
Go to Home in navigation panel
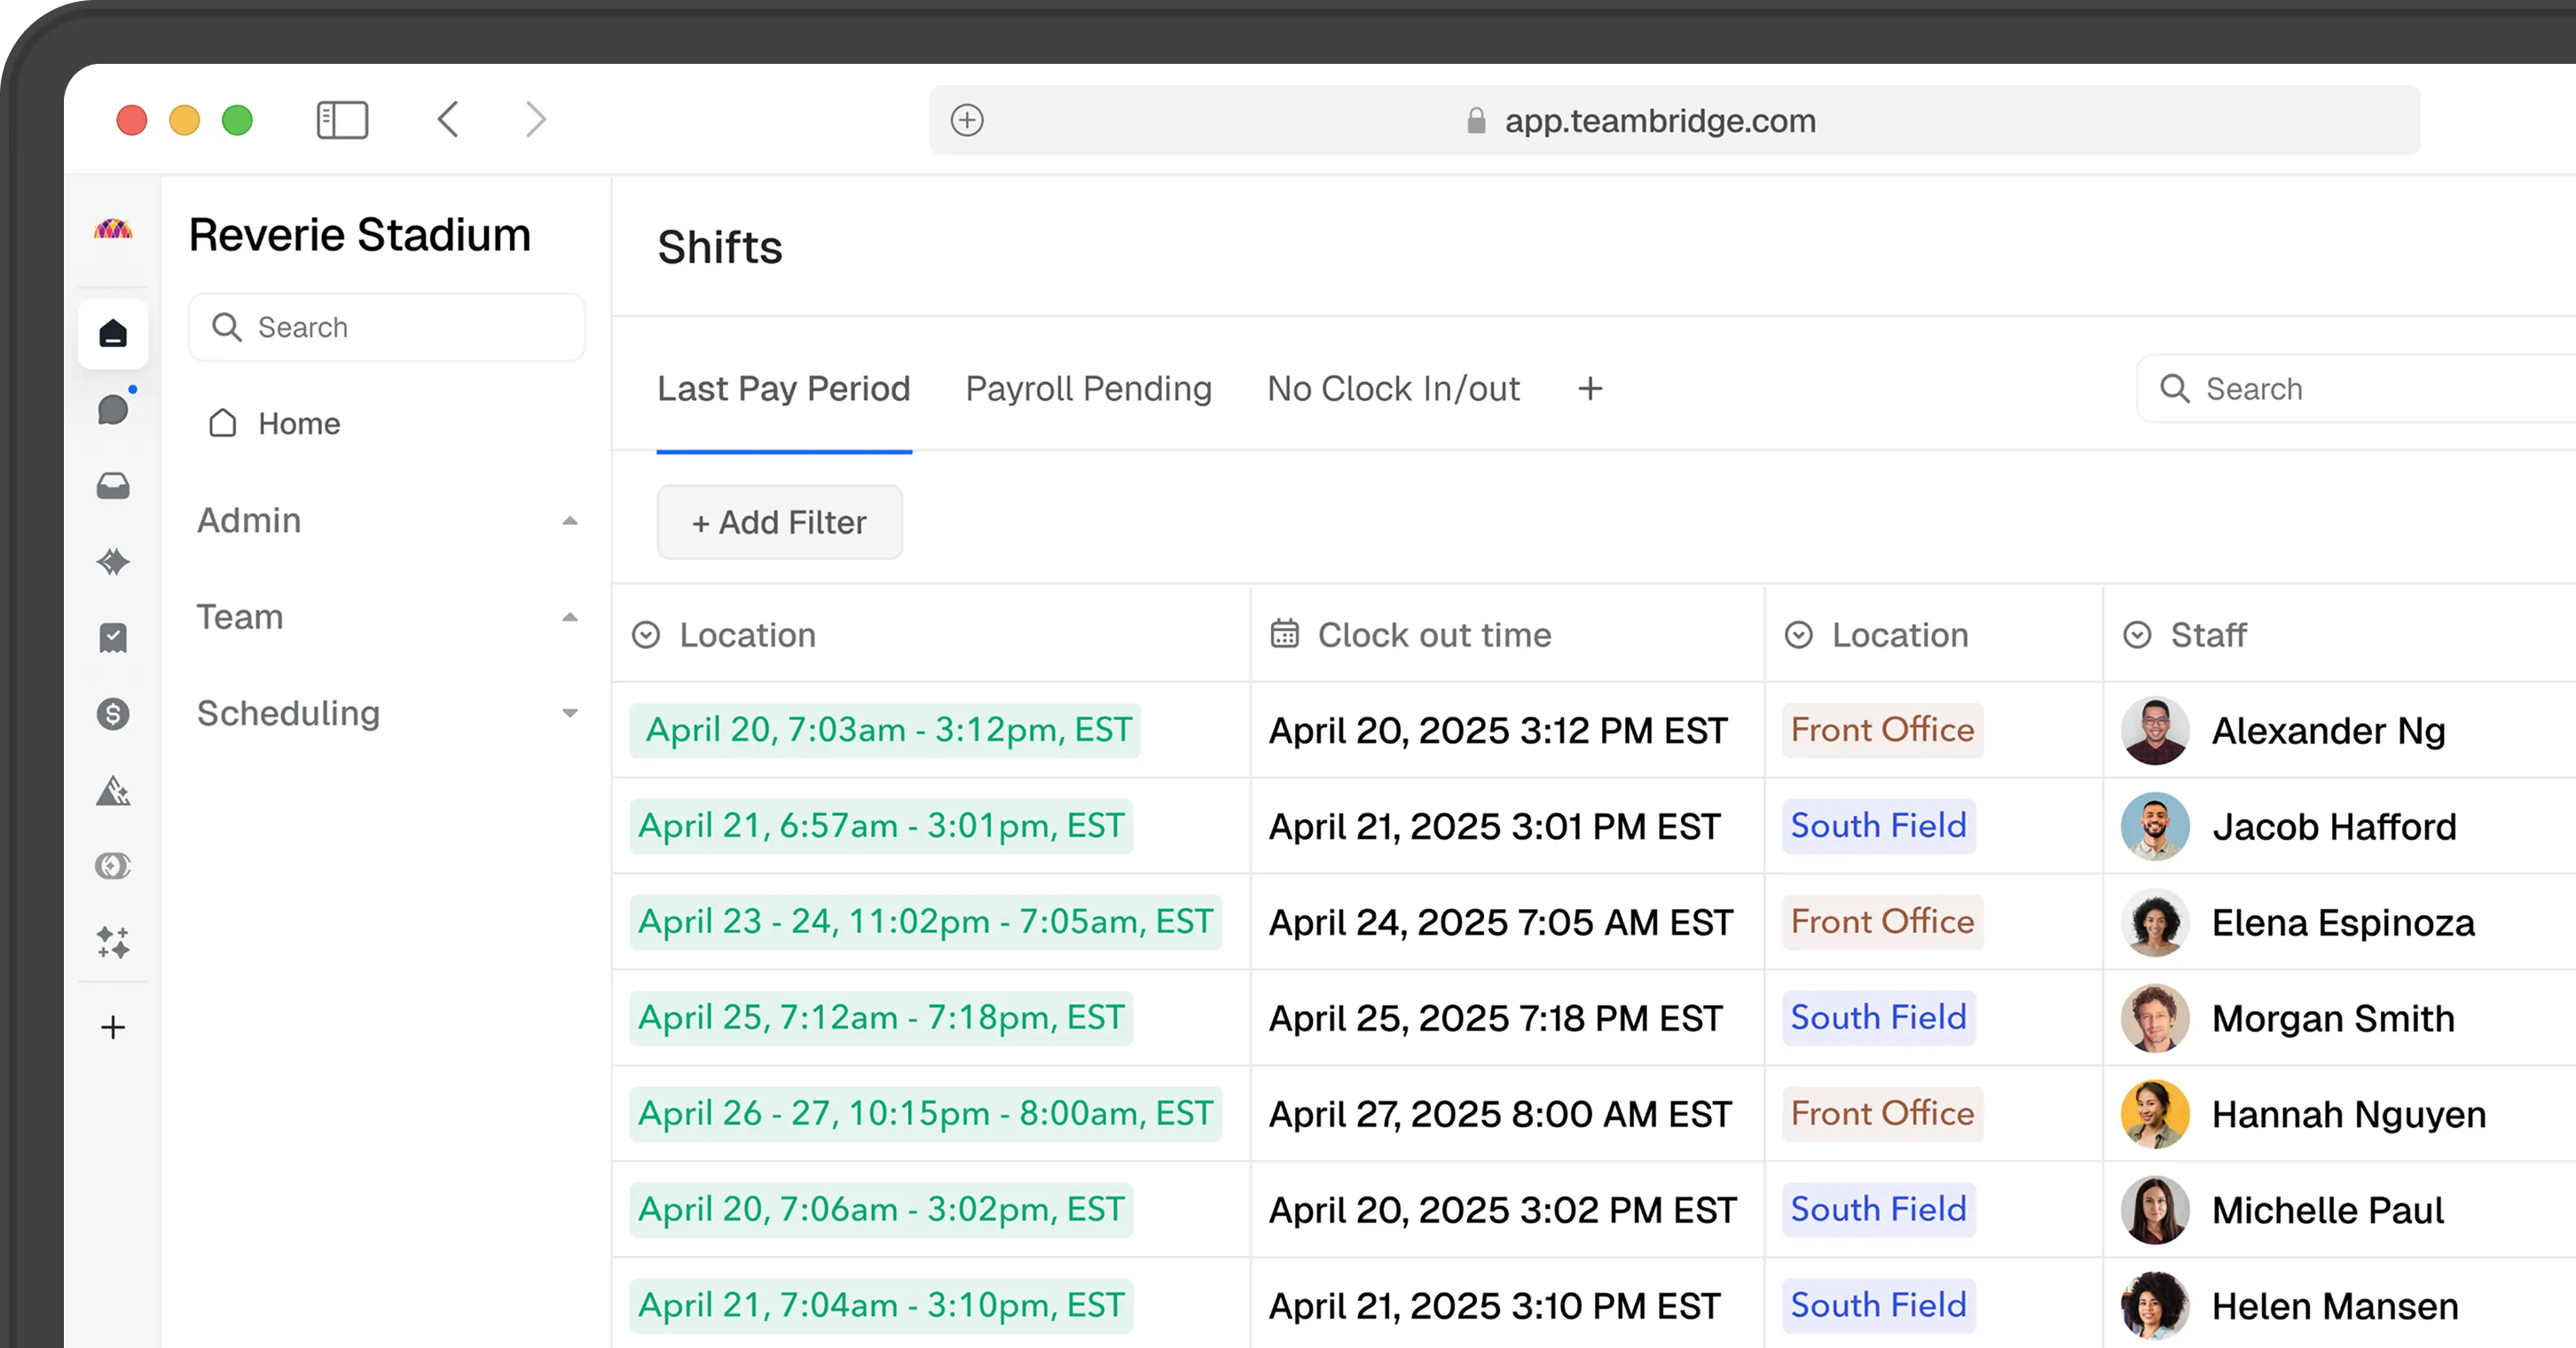pos(298,424)
